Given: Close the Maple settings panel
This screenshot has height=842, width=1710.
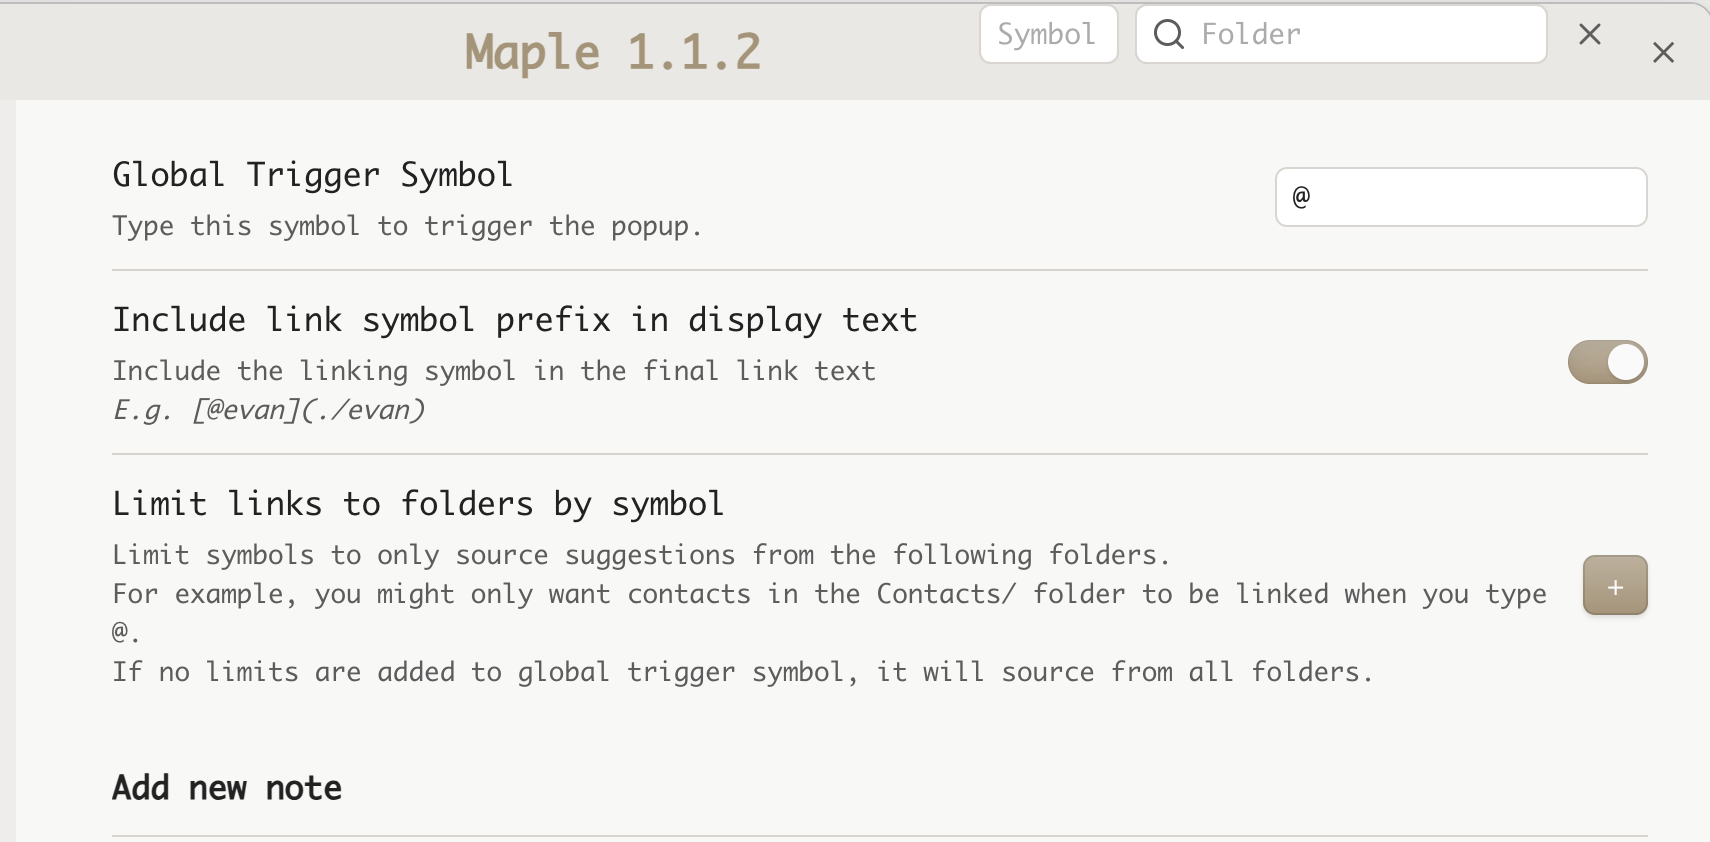Looking at the screenshot, I should (x=1663, y=53).
